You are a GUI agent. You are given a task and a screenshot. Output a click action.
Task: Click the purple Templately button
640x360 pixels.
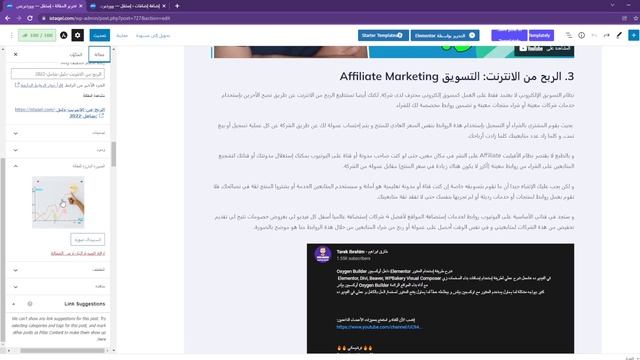(541, 36)
